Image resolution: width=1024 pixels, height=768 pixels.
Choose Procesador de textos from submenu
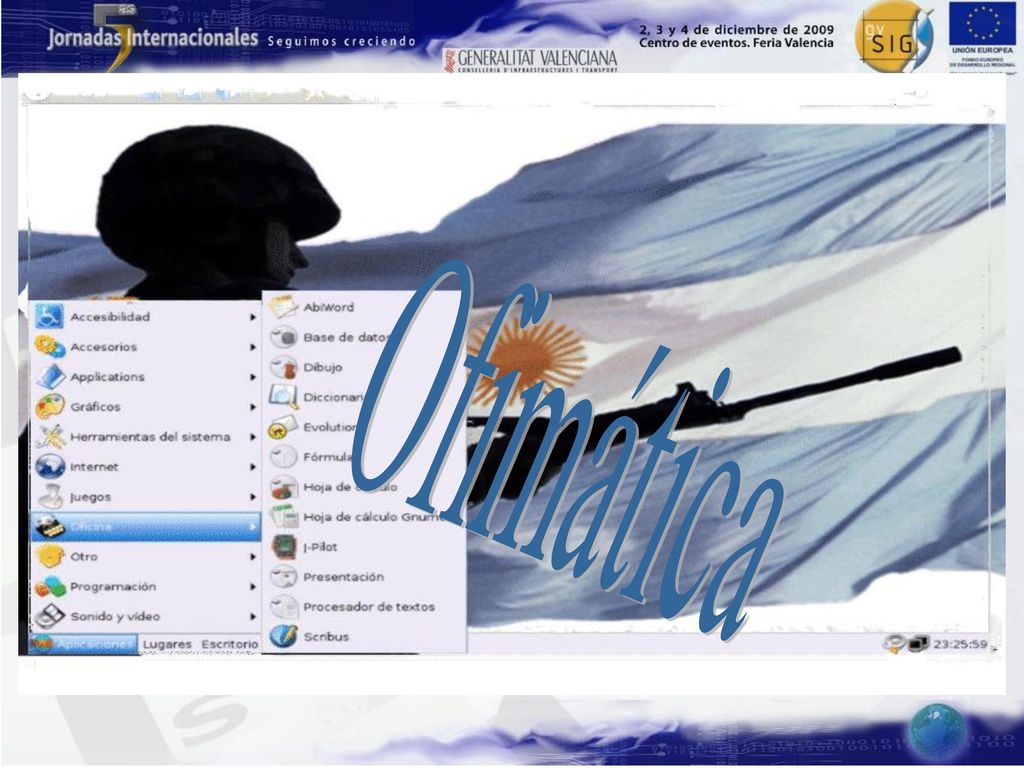pos(364,607)
